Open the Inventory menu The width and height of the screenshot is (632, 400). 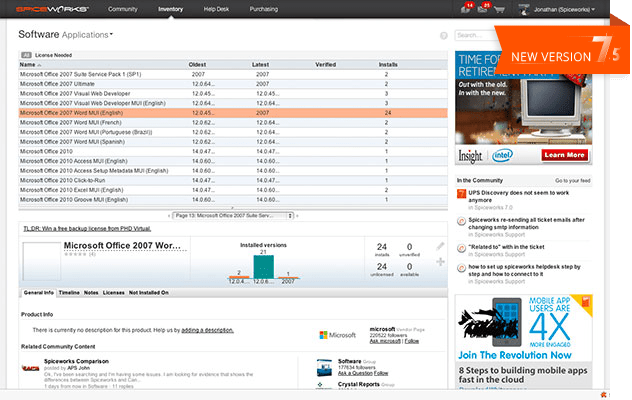[x=170, y=9]
